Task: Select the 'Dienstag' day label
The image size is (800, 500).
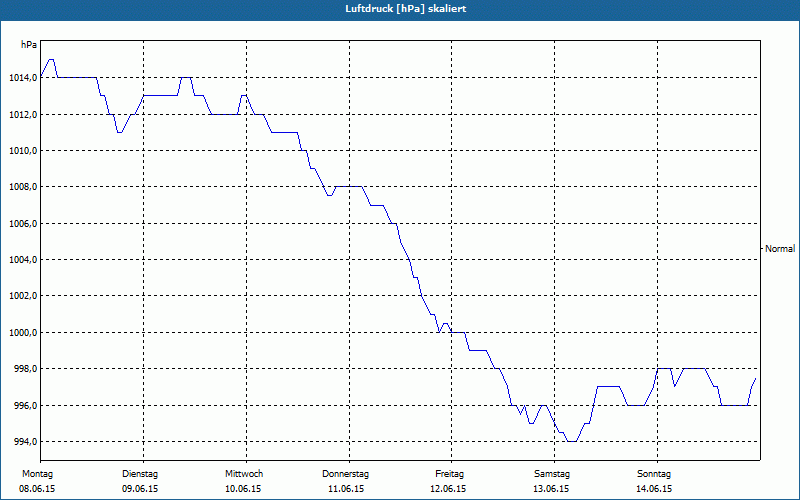Action: pyautogui.click(x=140, y=473)
